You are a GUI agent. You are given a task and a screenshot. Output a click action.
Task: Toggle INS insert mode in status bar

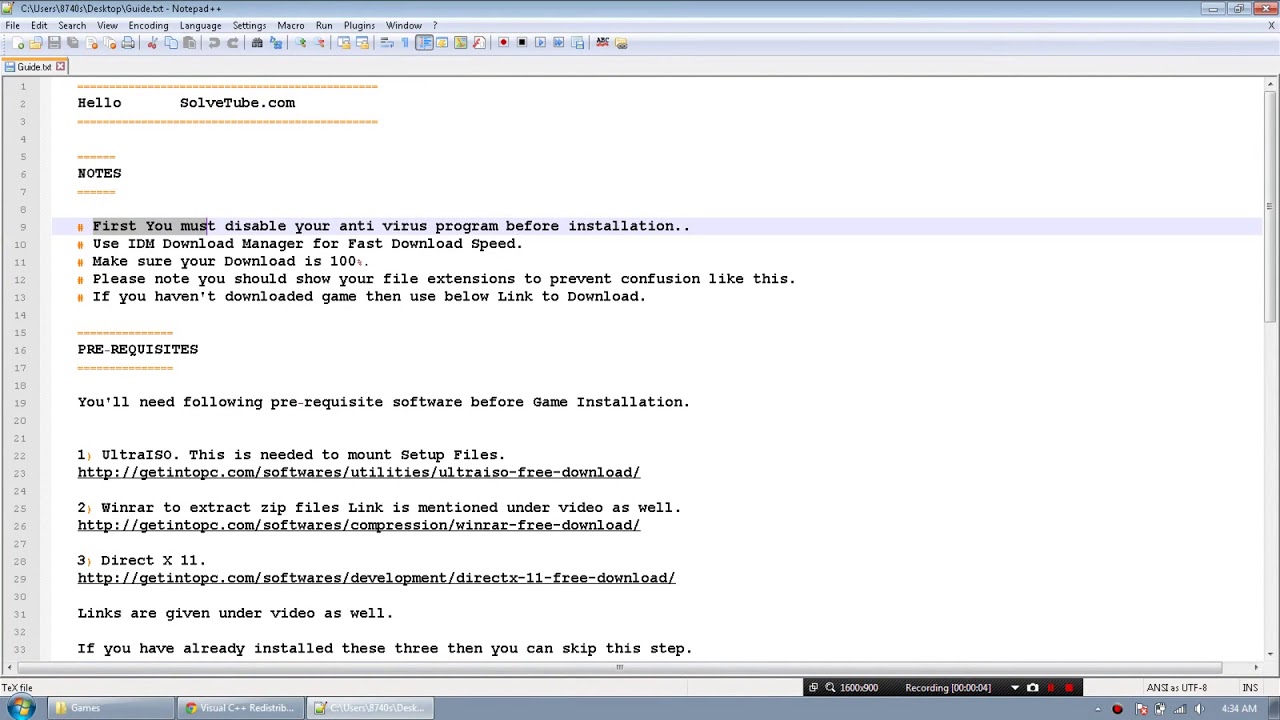1250,688
